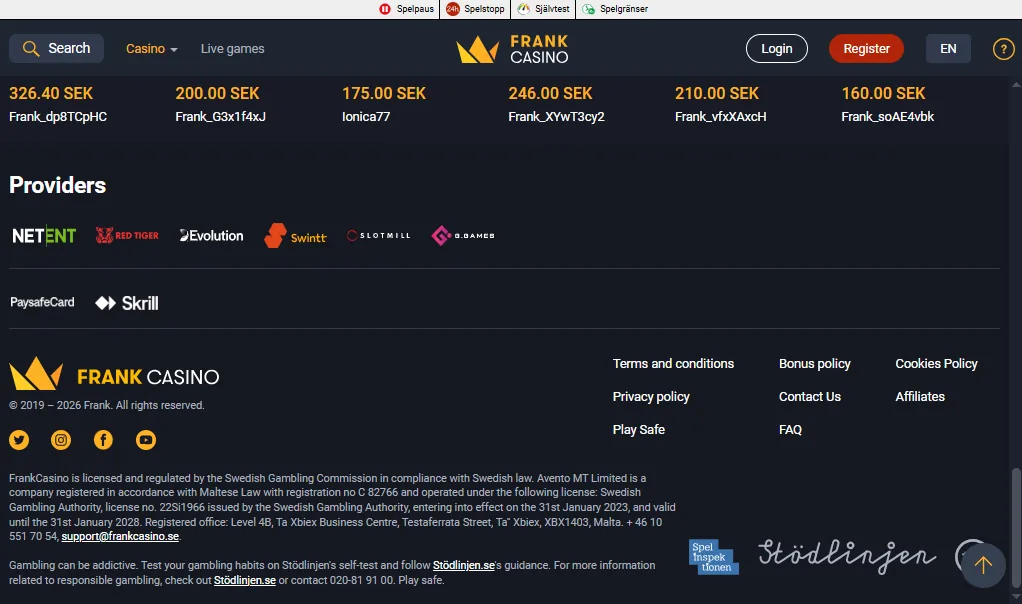Open the Play Safe link

pyautogui.click(x=639, y=429)
